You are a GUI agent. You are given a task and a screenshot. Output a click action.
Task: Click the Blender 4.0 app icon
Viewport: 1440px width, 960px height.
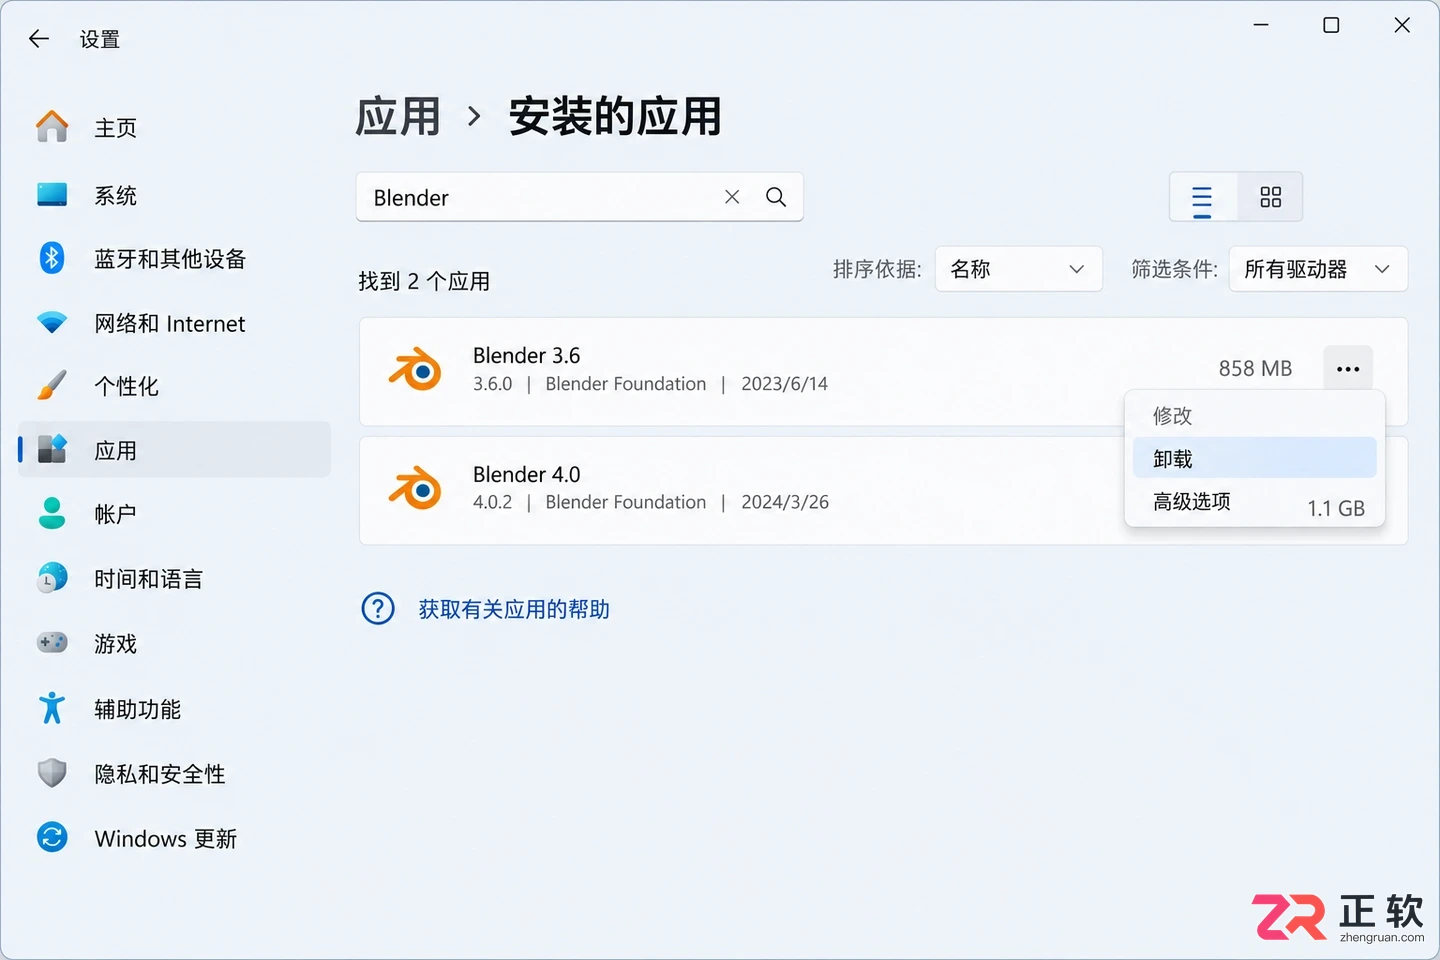pos(415,488)
